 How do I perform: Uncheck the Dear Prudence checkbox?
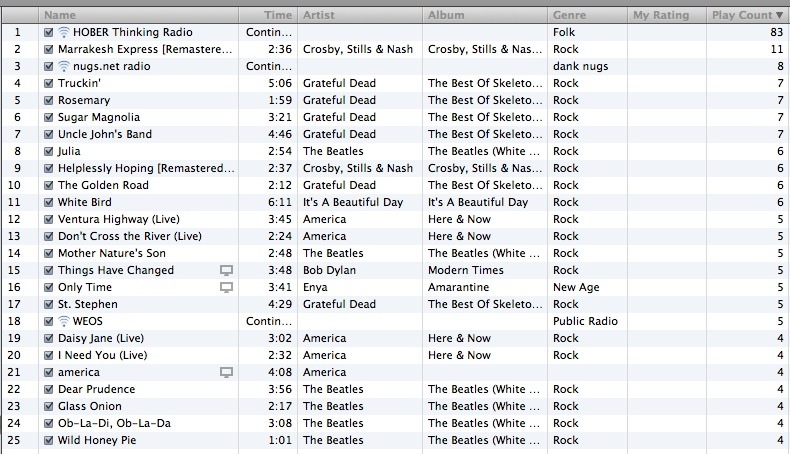pos(48,389)
